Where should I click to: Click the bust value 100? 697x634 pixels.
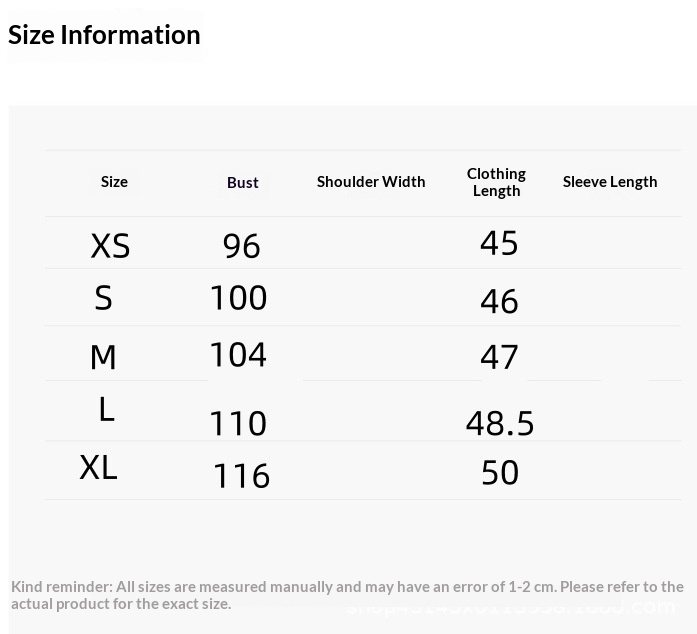click(x=239, y=297)
